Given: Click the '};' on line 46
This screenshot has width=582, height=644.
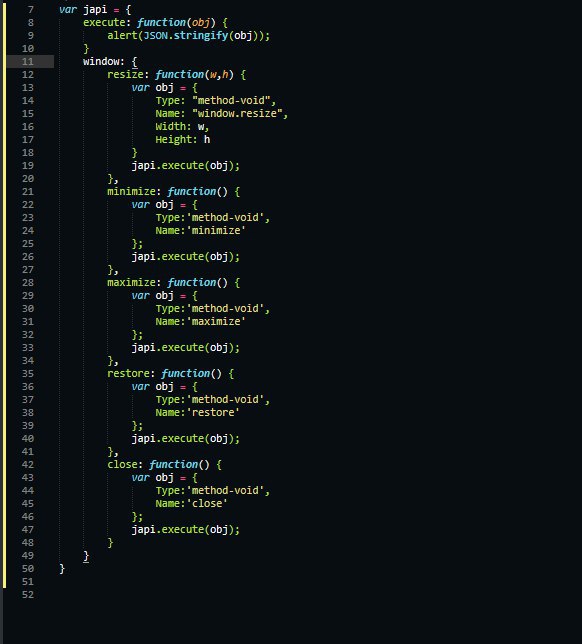Looking at the screenshot, I should coord(137,517).
